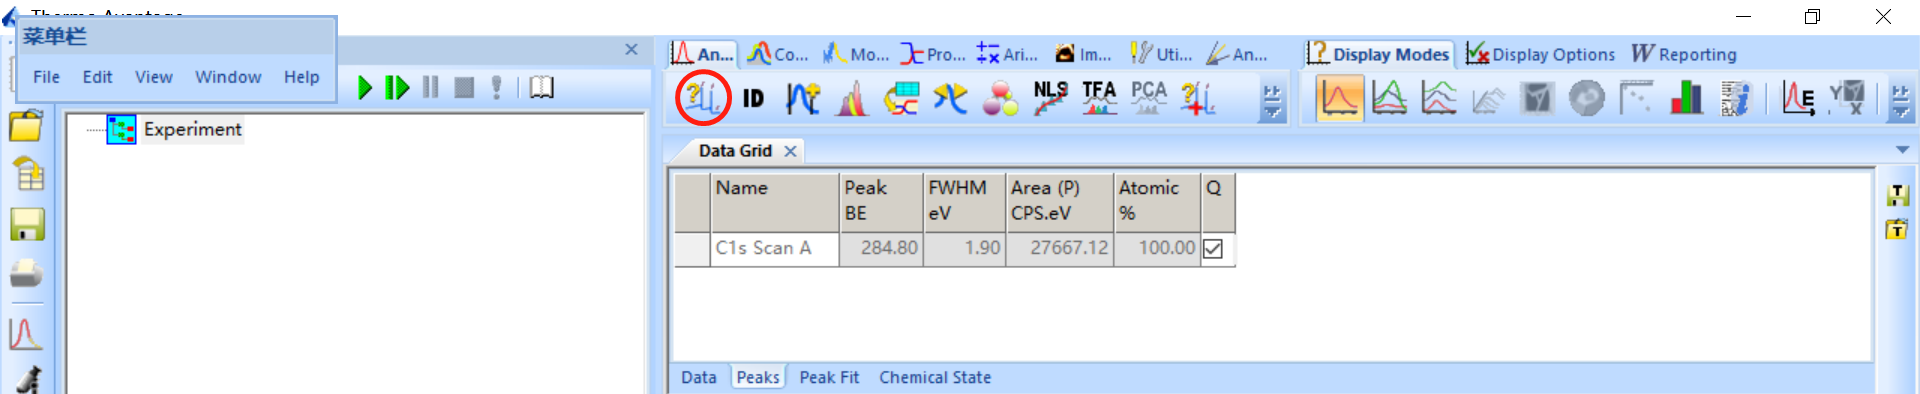Click the greyed image map display icon
Viewport: 1920px width, 394px height.
coord(1538,98)
